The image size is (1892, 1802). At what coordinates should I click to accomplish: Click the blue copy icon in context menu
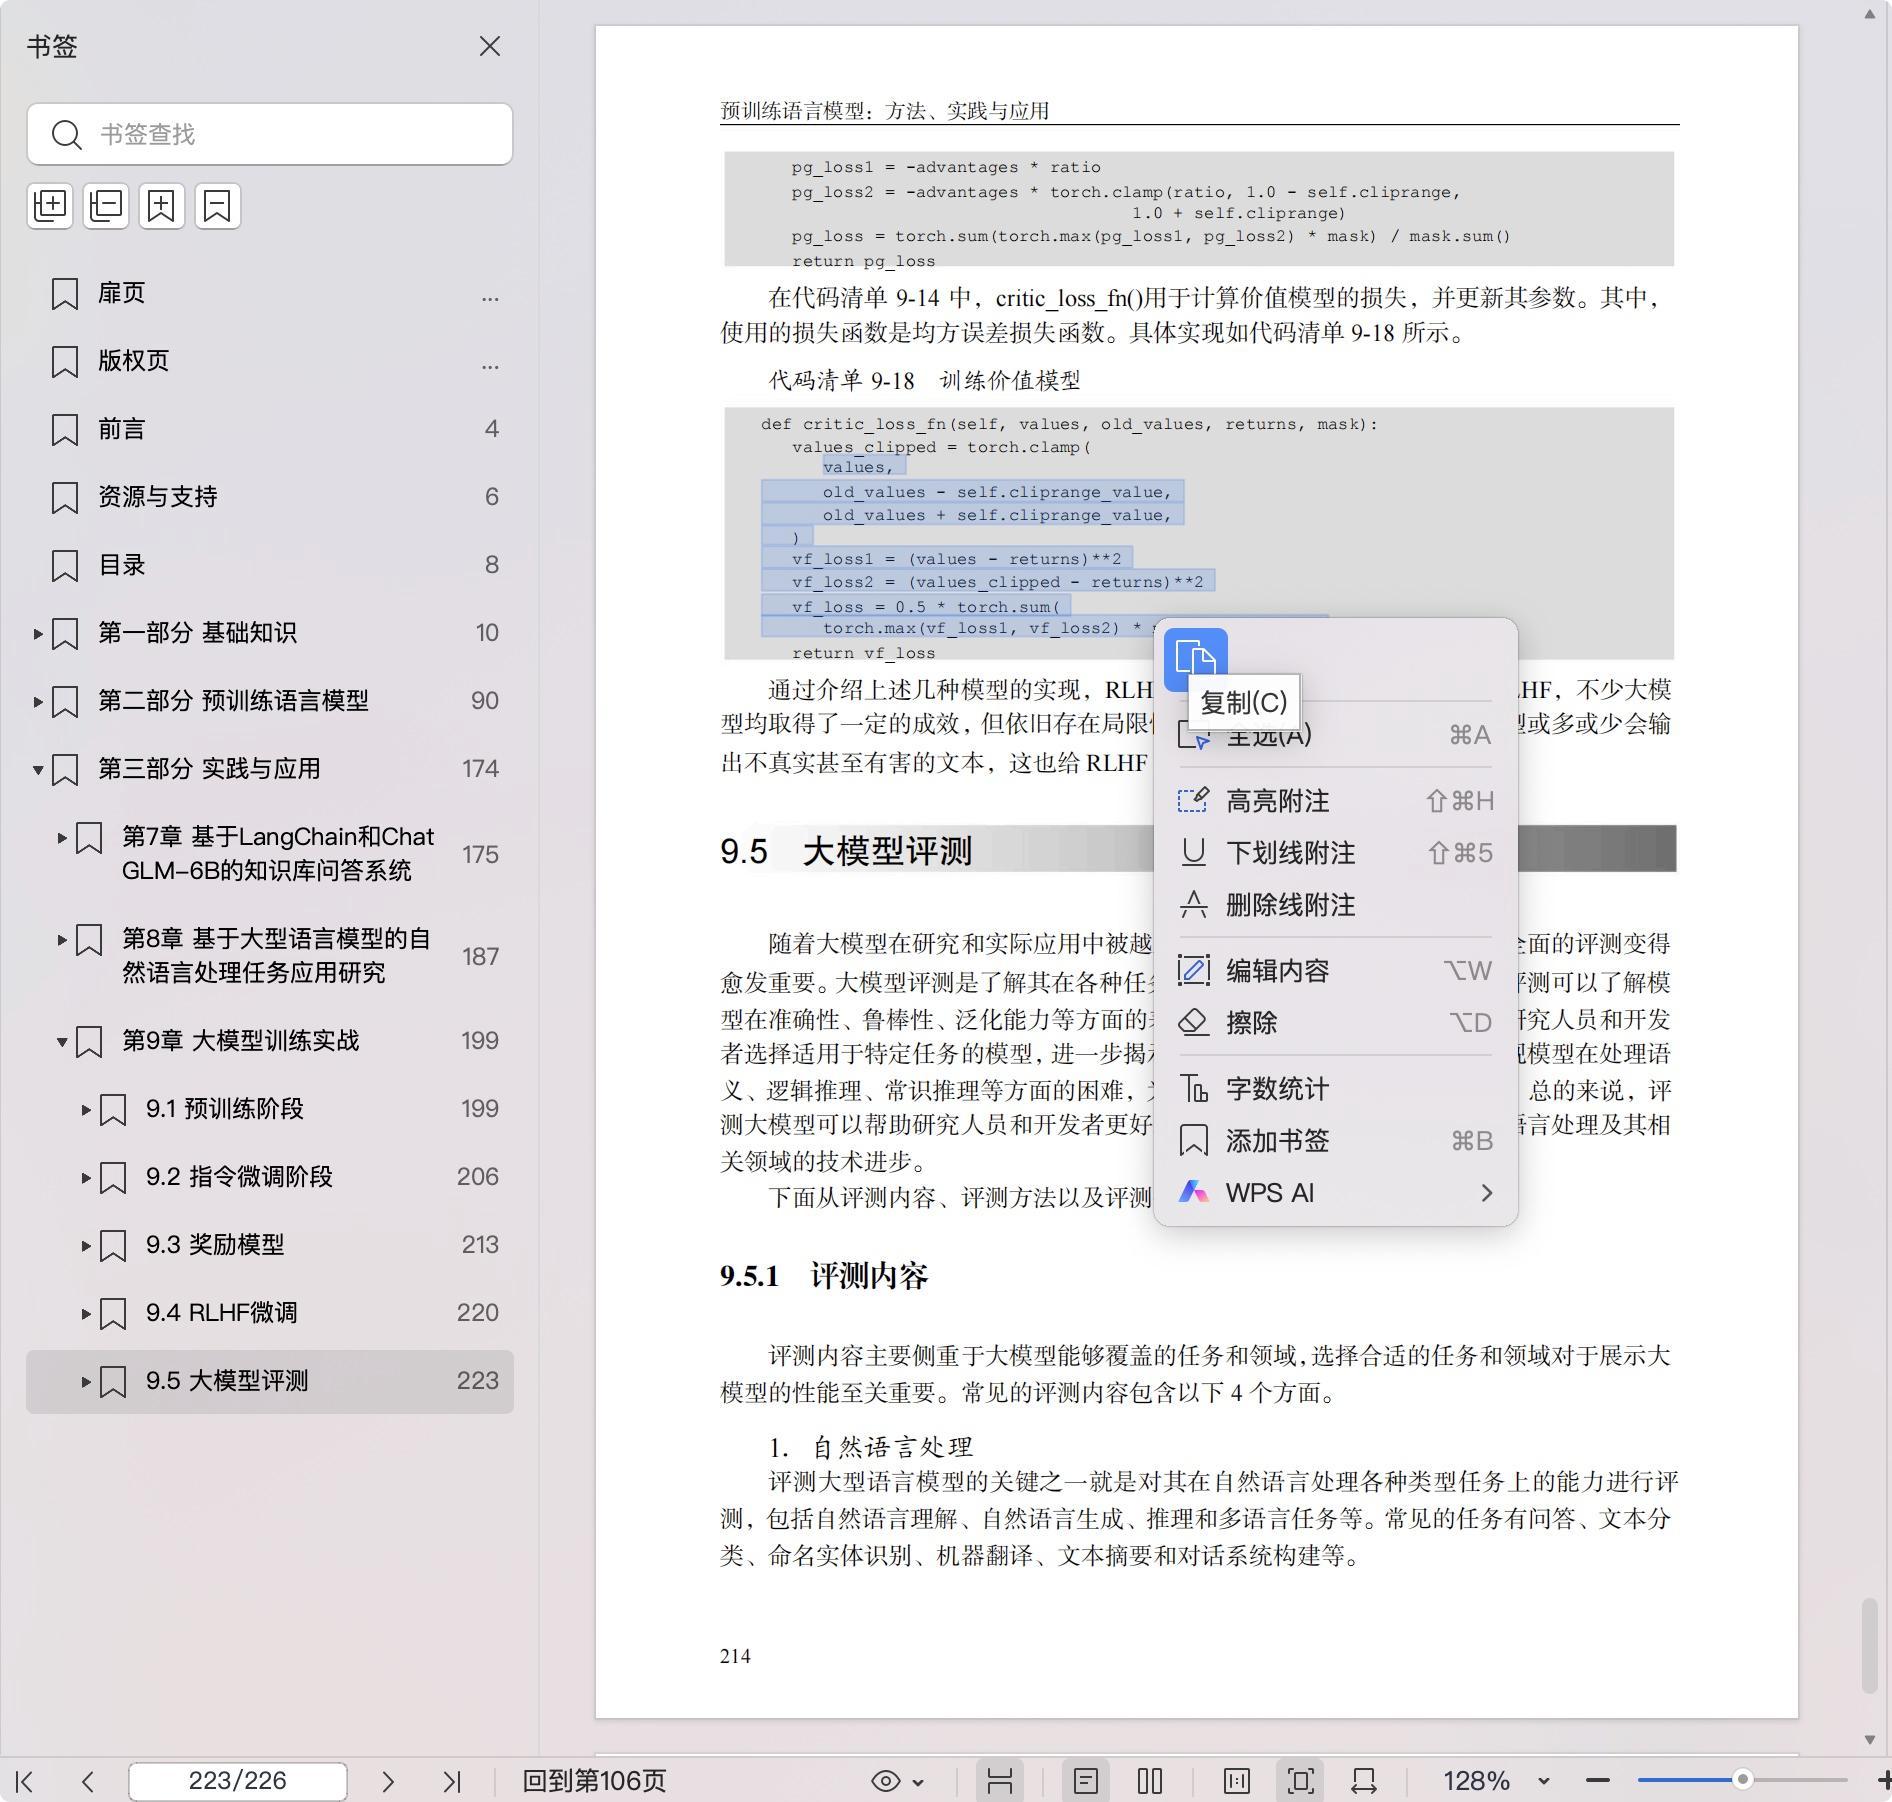(1195, 657)
